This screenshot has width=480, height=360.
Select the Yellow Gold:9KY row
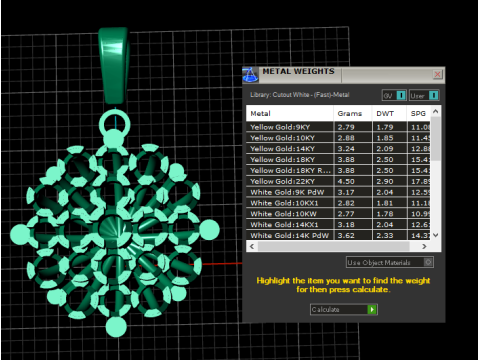tap(338, 127)
